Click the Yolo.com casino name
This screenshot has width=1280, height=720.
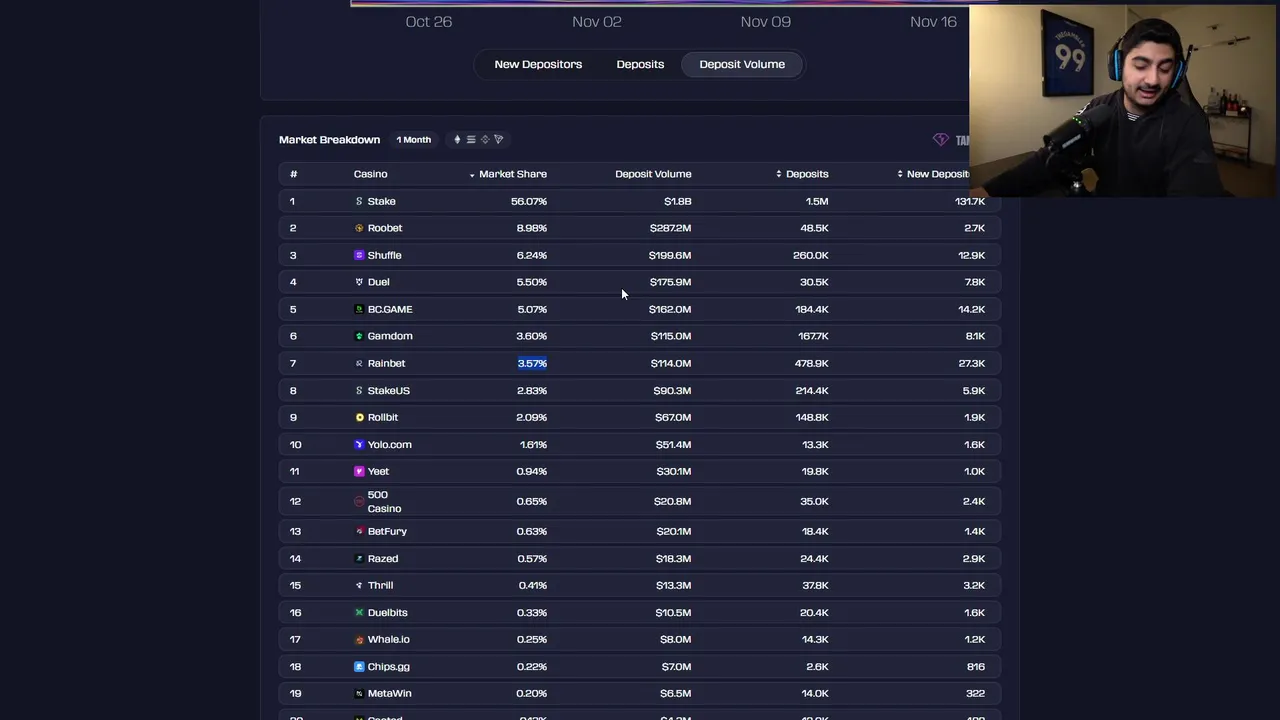389,444
